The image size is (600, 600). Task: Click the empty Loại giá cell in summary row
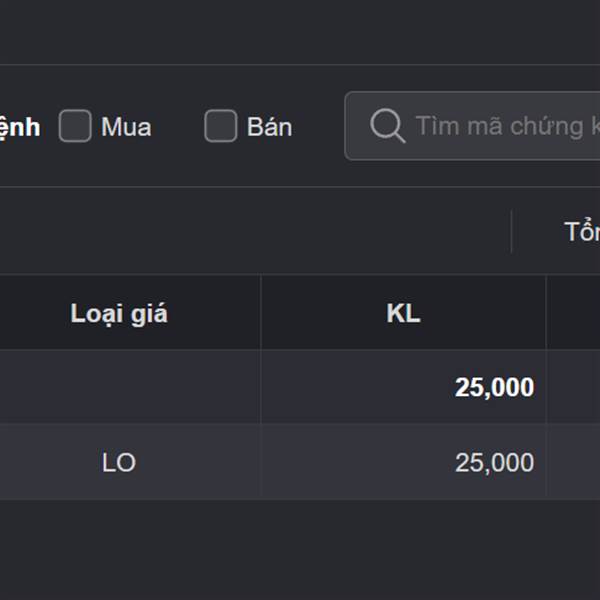click(x=130, y=388)
